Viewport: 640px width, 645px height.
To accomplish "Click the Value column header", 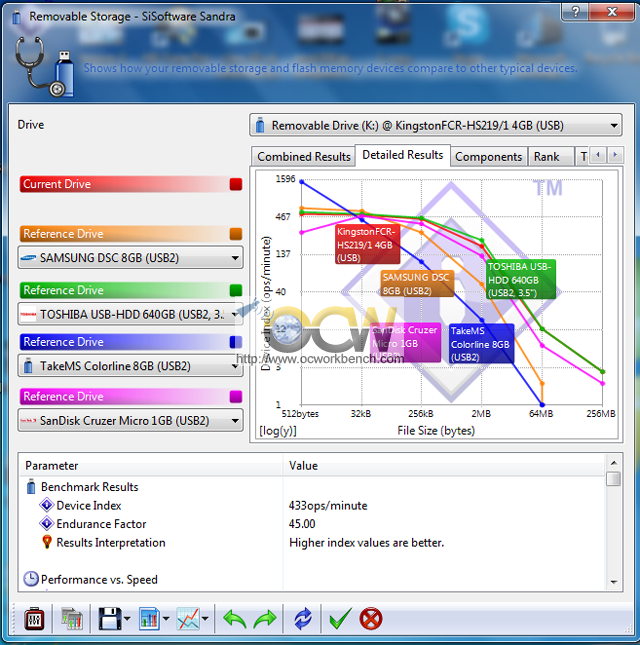I will 444,466.
